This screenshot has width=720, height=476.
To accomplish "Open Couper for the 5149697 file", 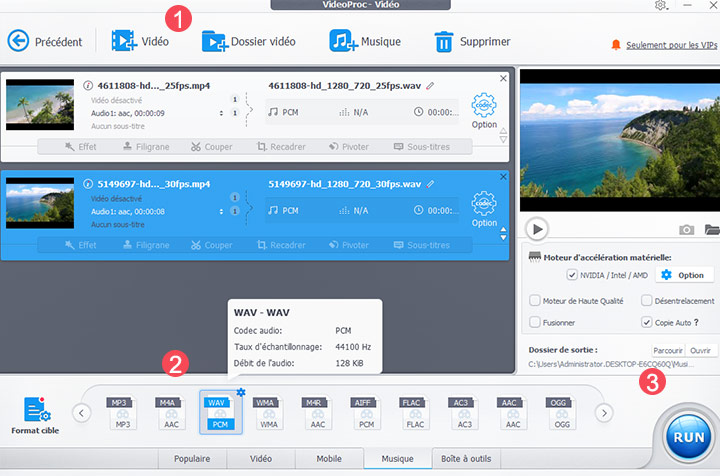I will click(x=212, y=245).
